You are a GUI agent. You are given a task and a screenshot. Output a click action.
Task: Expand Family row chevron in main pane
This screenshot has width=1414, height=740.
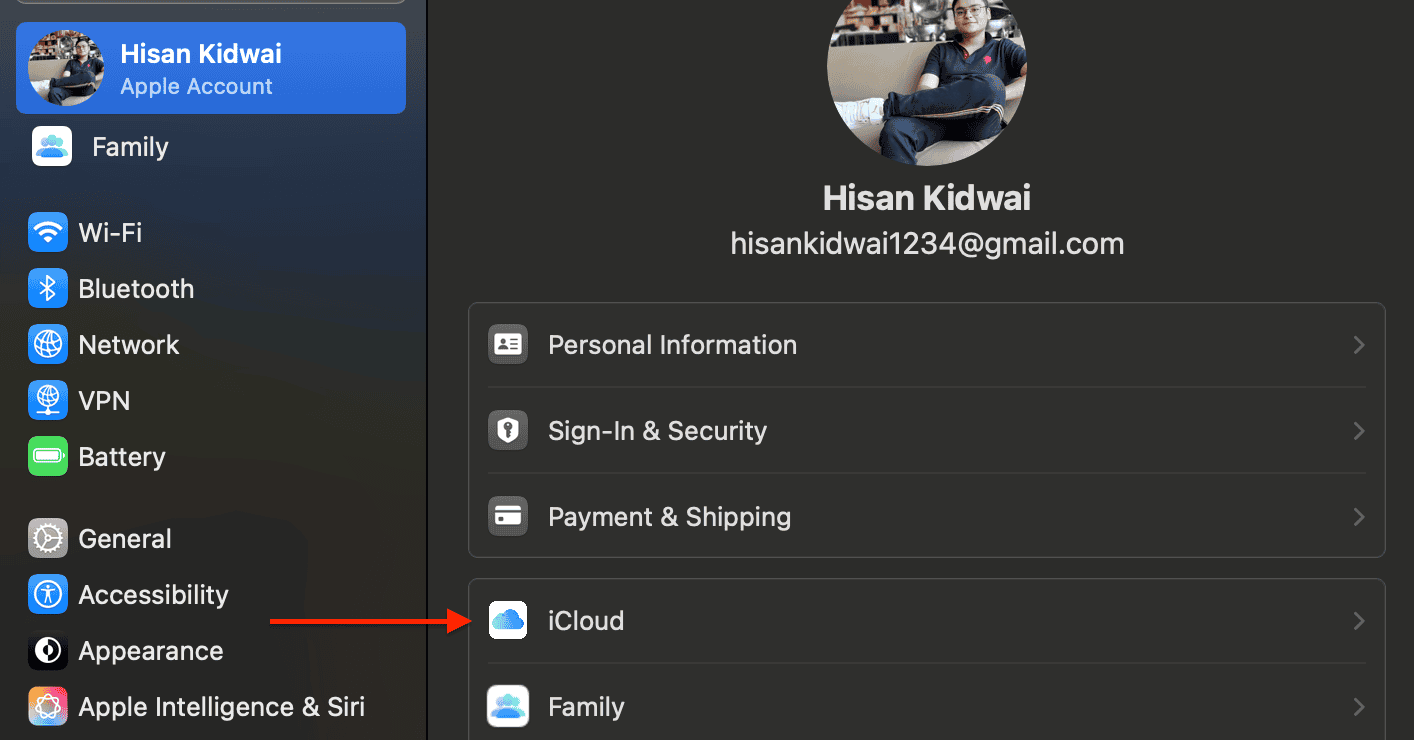pyautogui.click(x=1359, y=707)
